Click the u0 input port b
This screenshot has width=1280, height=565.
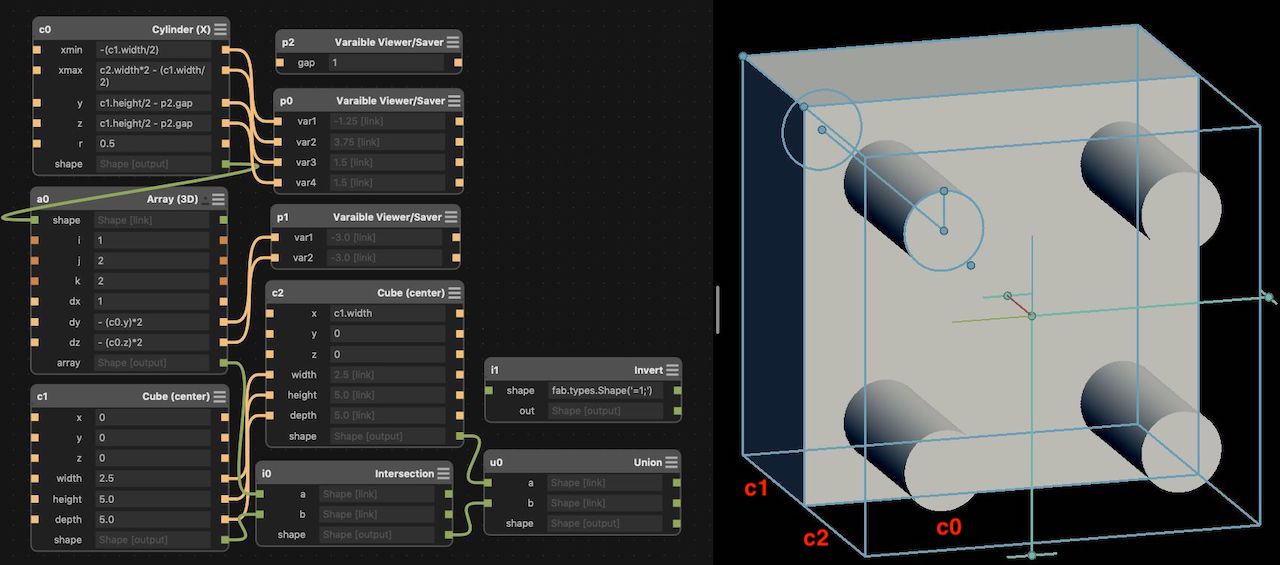coord(490,503)
